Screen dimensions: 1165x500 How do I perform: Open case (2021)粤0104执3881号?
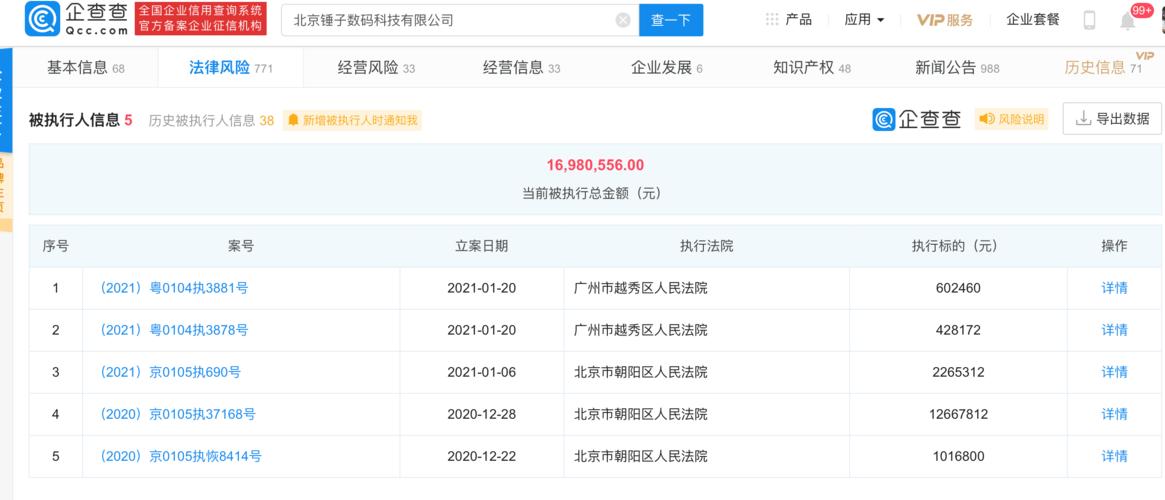(x=172, y=288)
